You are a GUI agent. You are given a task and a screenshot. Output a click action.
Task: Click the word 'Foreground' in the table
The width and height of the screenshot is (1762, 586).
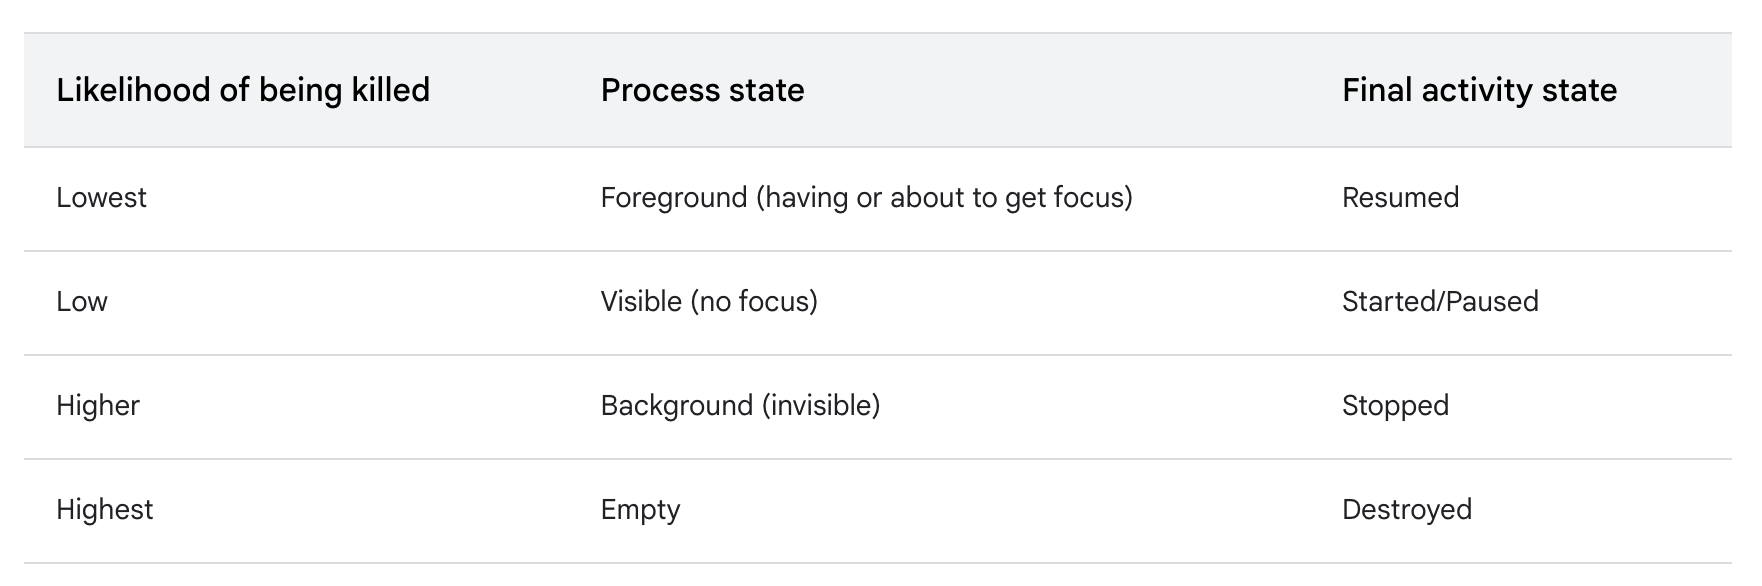tap(674, 198)
